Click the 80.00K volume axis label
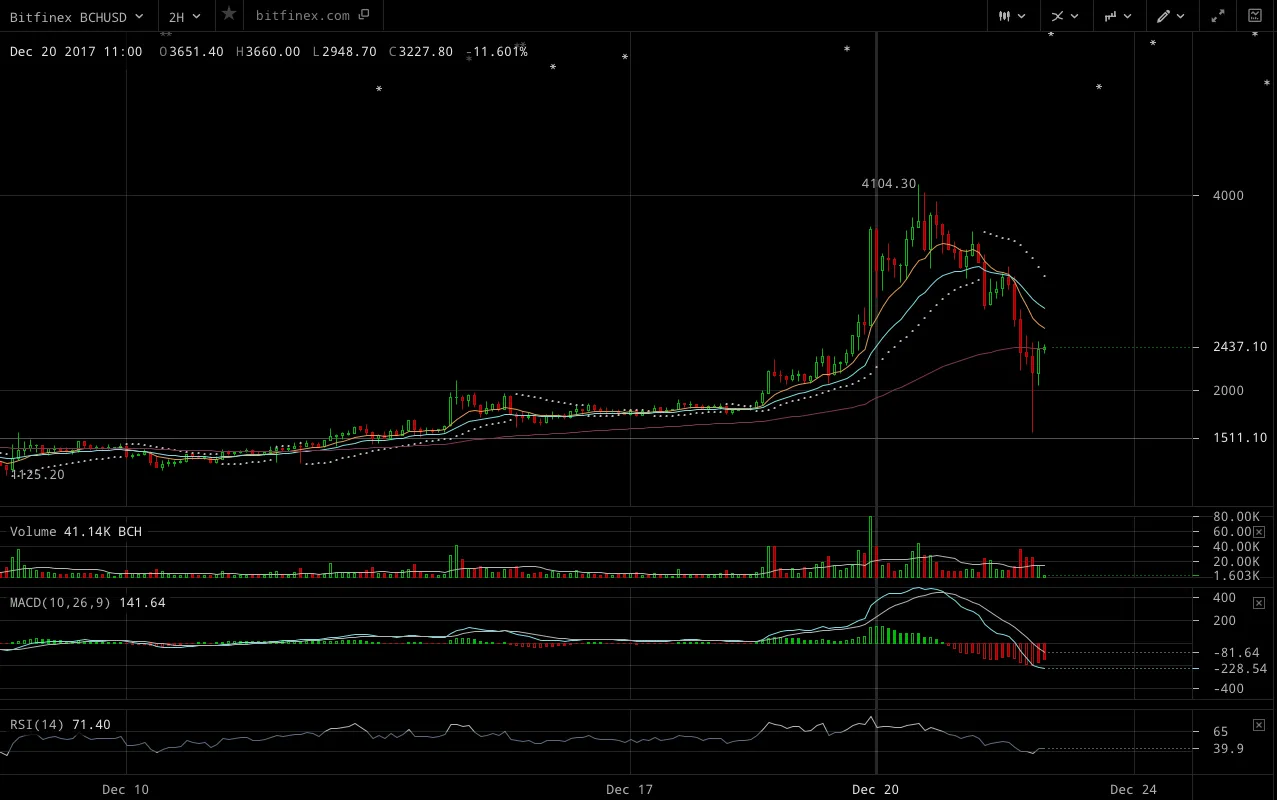This screenshot has height=800, width=1277. click(1235, 516)
